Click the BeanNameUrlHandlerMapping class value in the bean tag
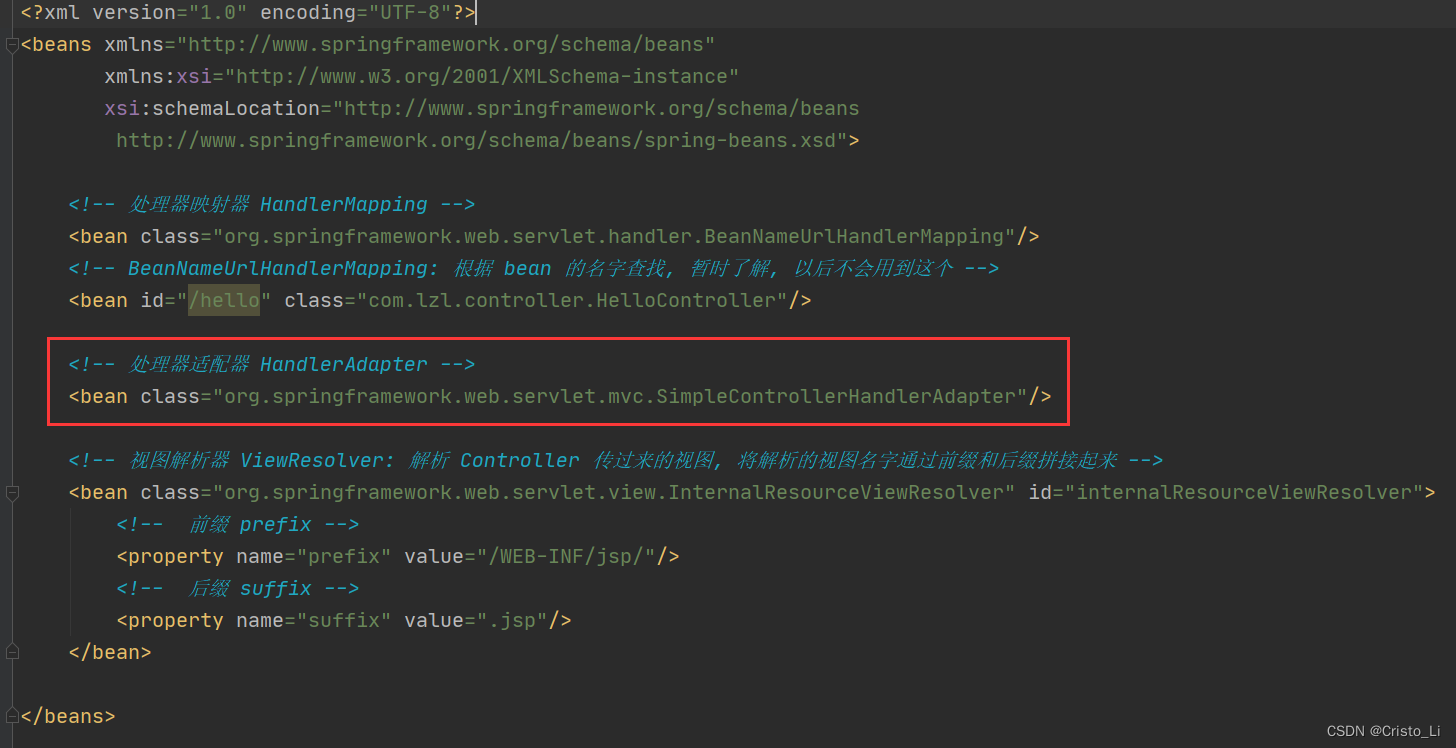The width and height of the screenshot is (1456, 748). pyautogui.click(x=614, y=237)
